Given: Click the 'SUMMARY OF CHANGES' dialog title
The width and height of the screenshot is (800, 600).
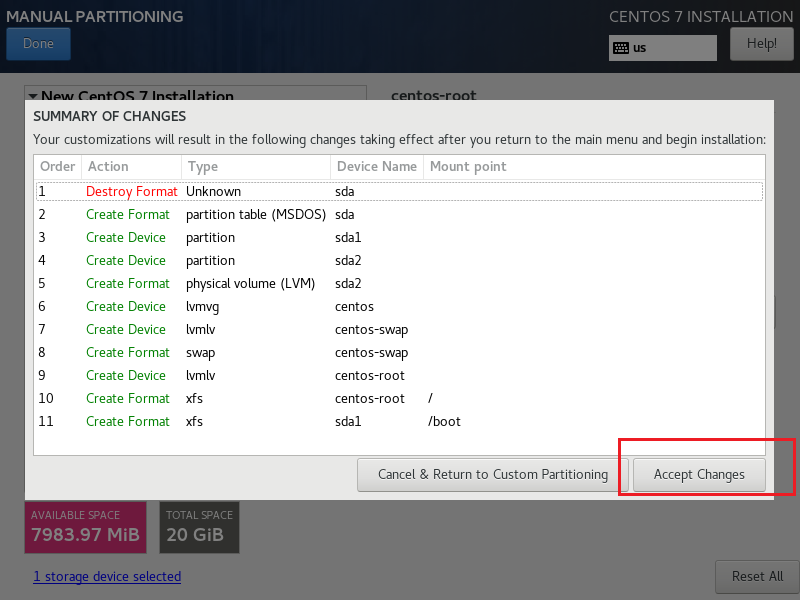Looking at the screenshot, I should coord(110,116).
